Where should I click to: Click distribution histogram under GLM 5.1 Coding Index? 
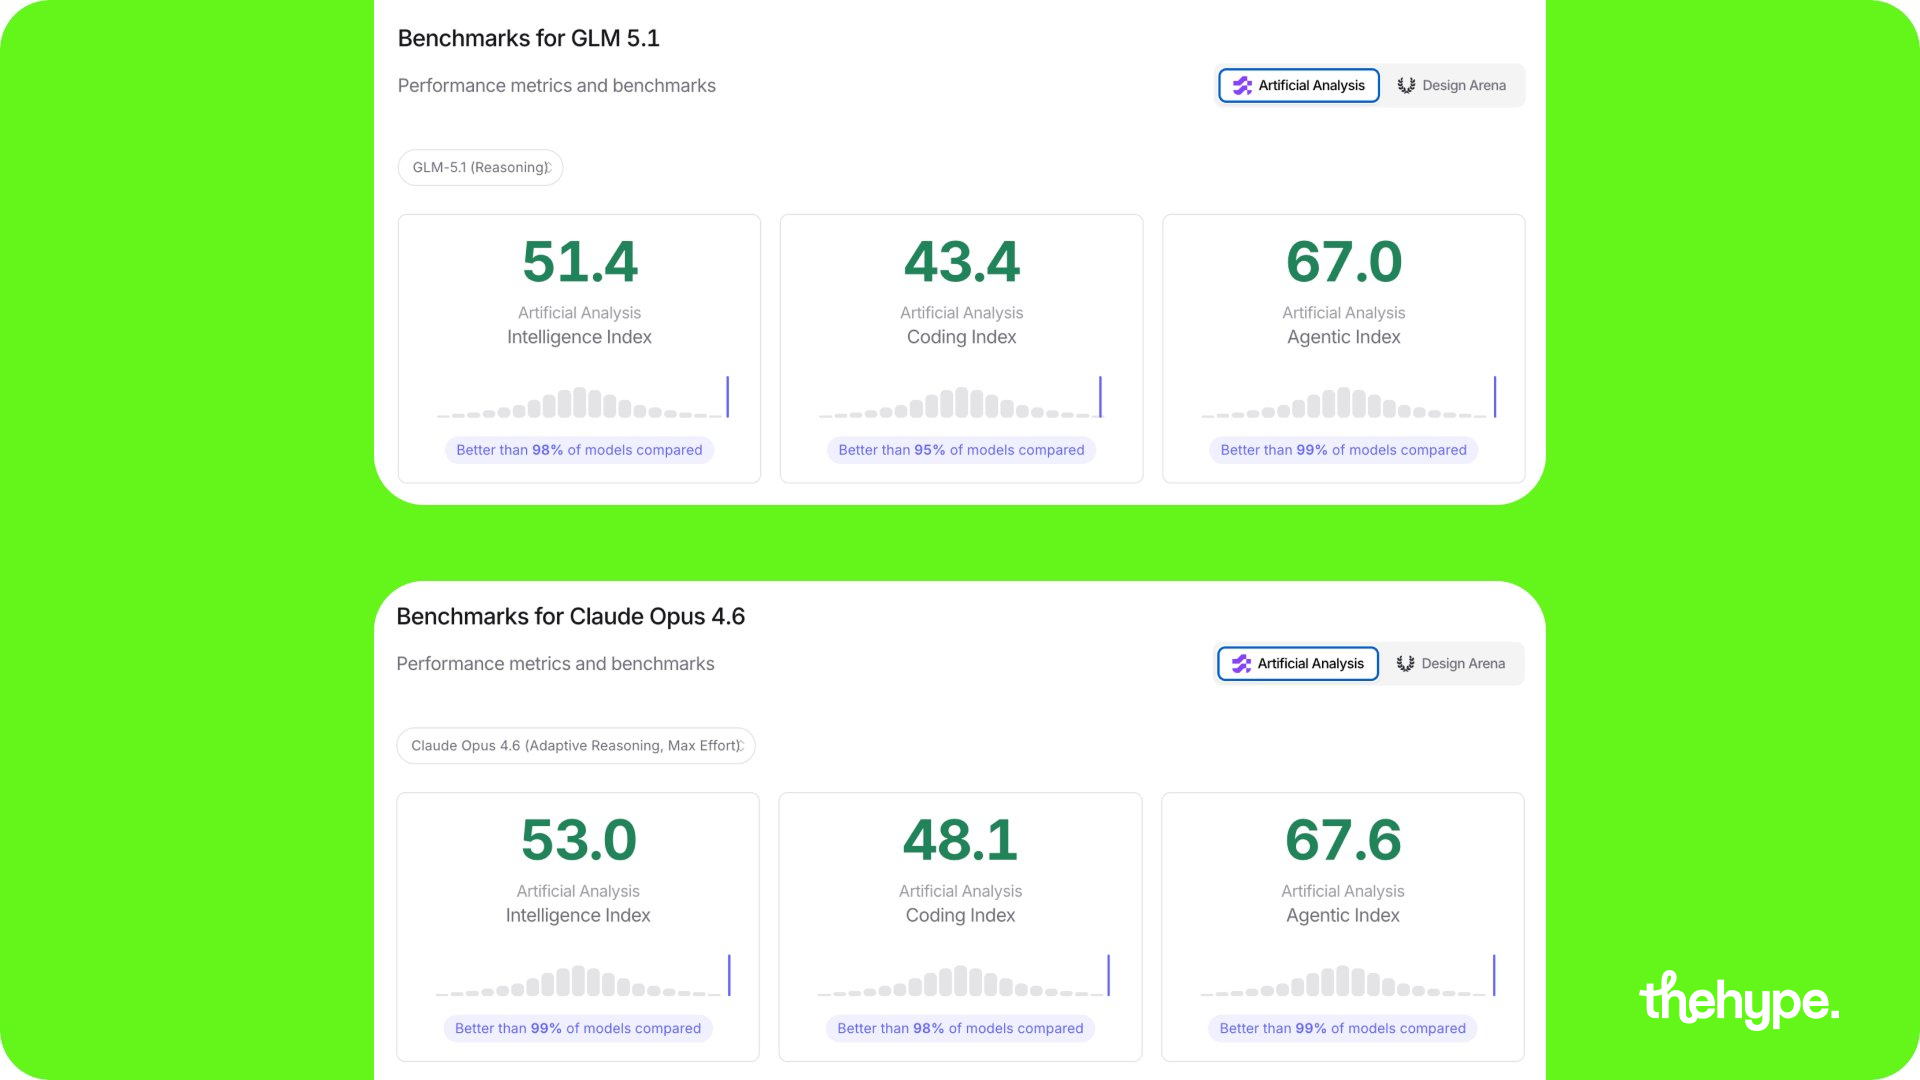pyautogui.click(x=961, y=398)
